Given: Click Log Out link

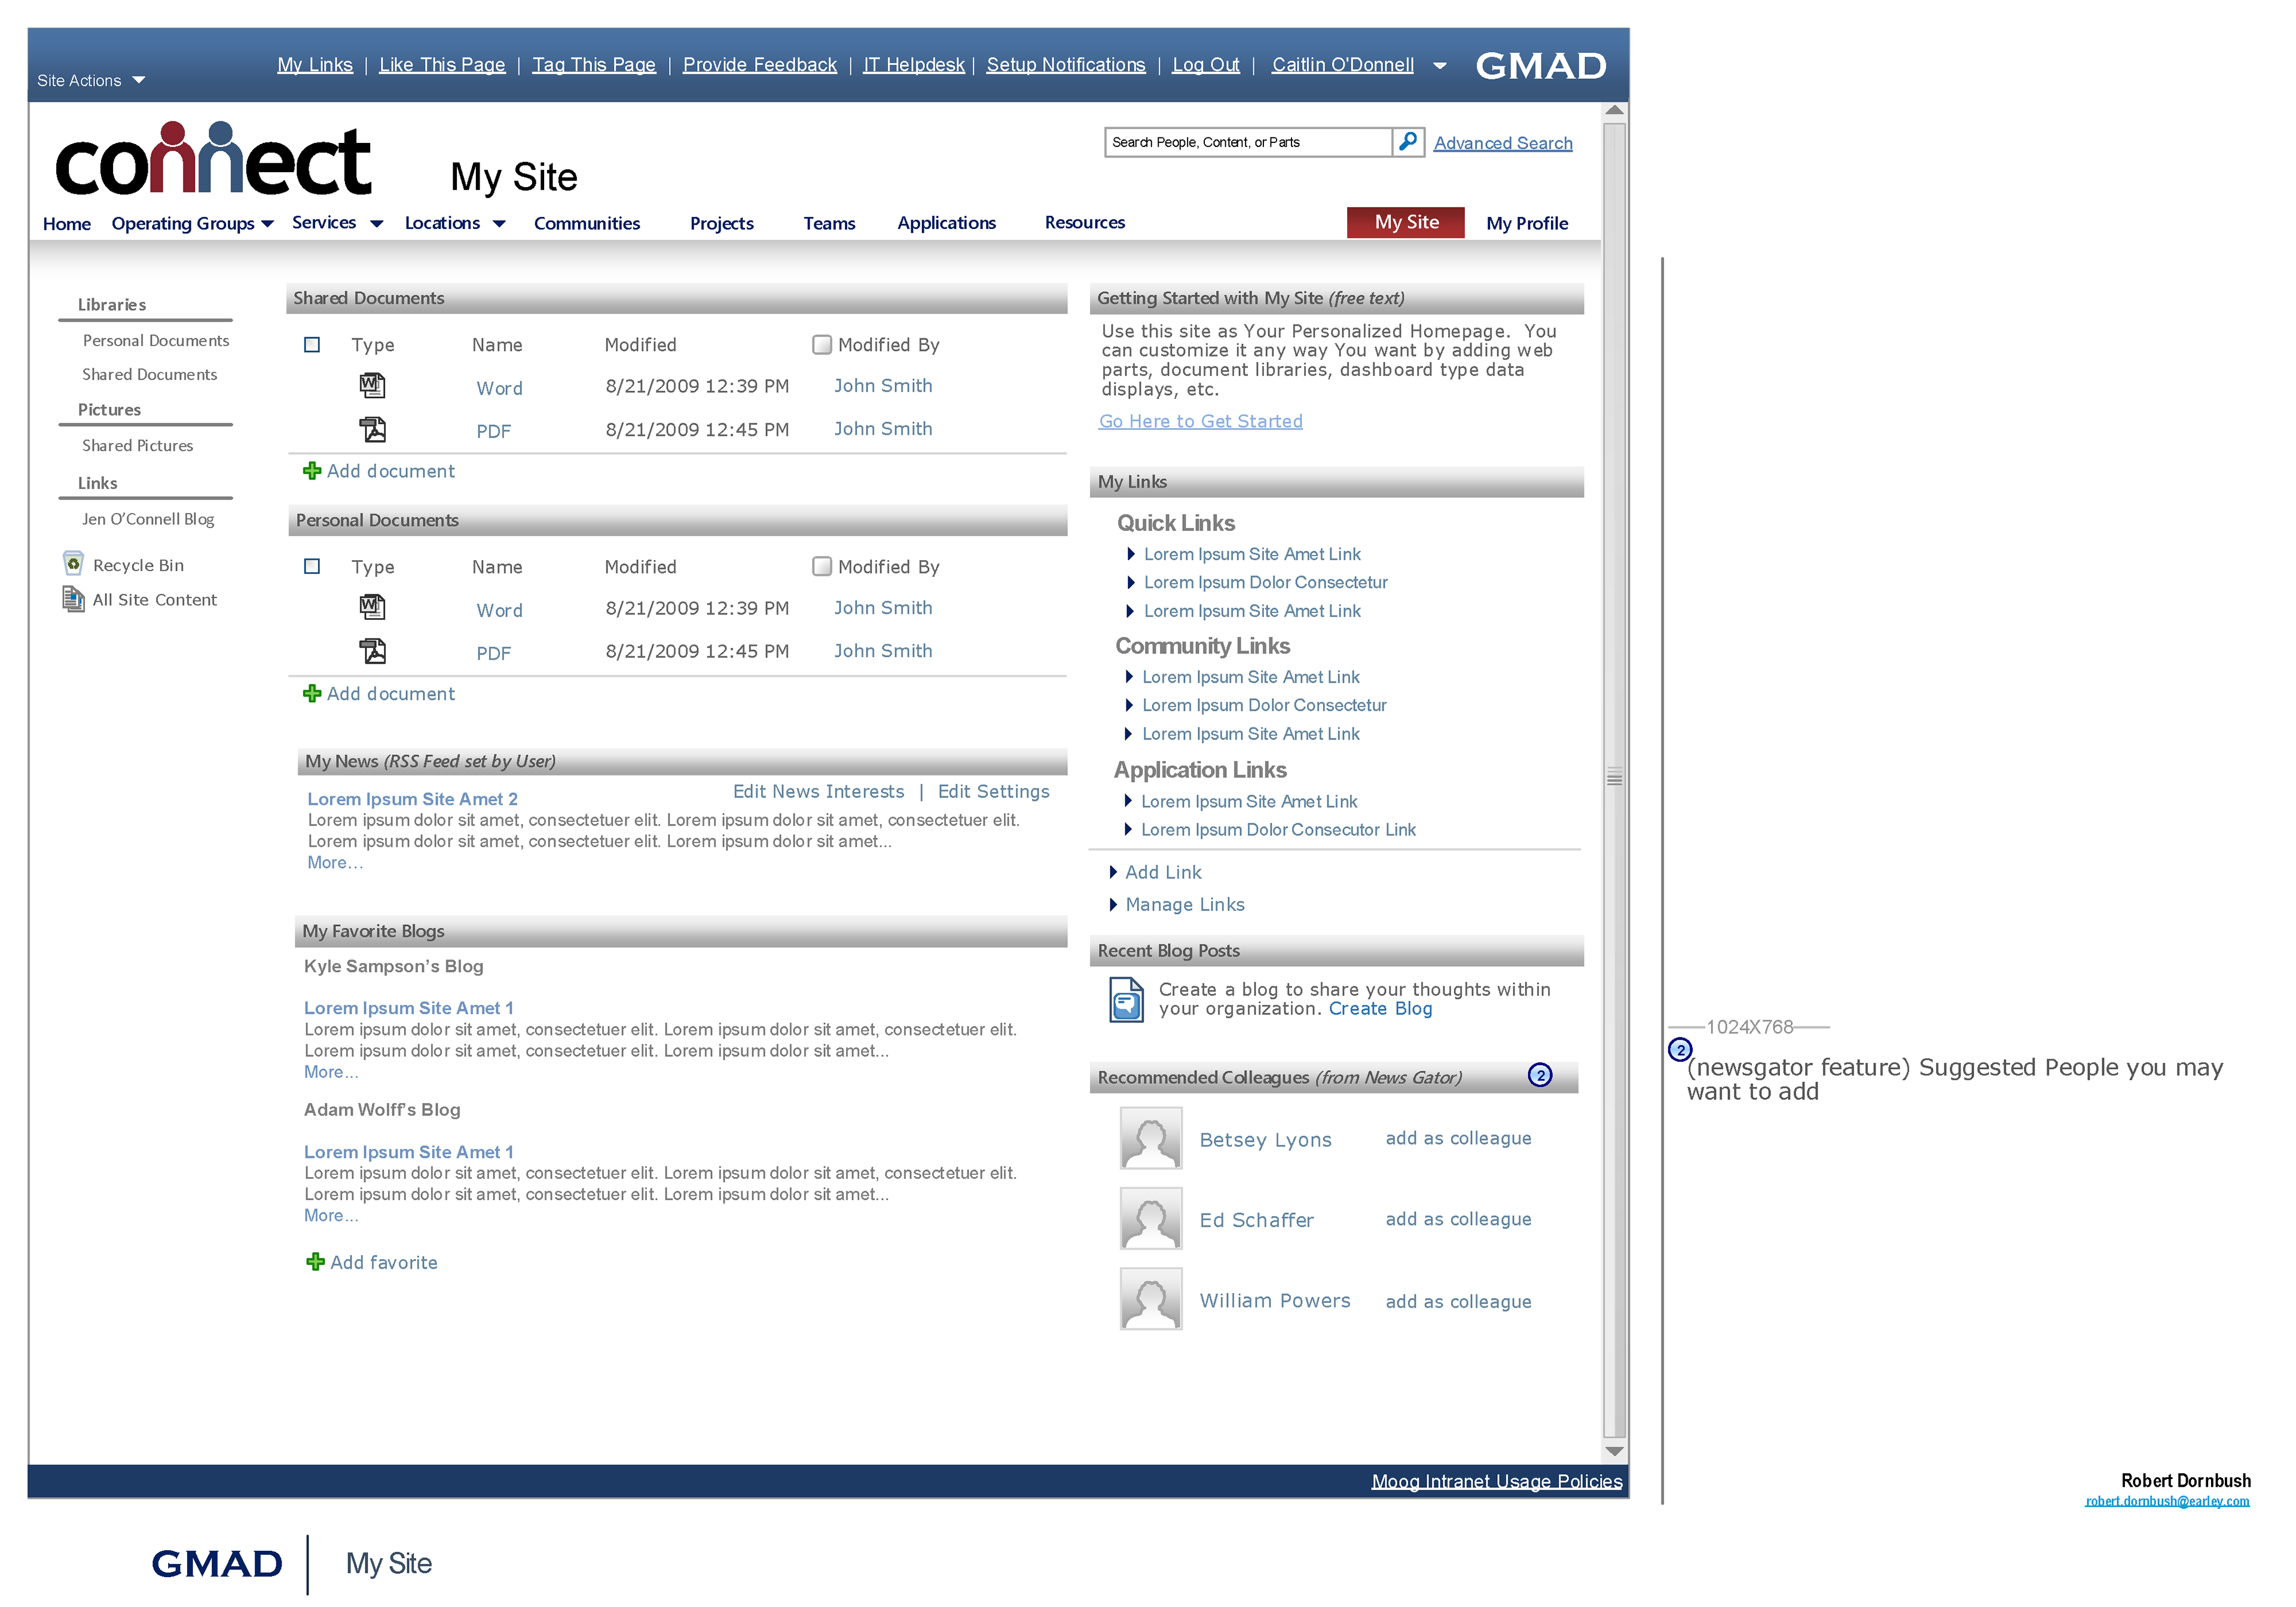Looking at the screenshot, I should [1206, 65].
